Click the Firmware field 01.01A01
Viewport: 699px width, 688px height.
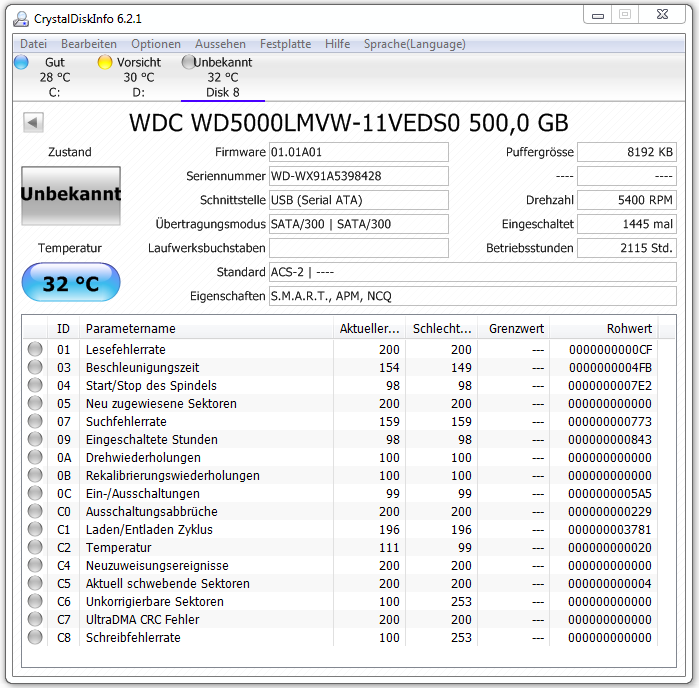tap(359, 152)
